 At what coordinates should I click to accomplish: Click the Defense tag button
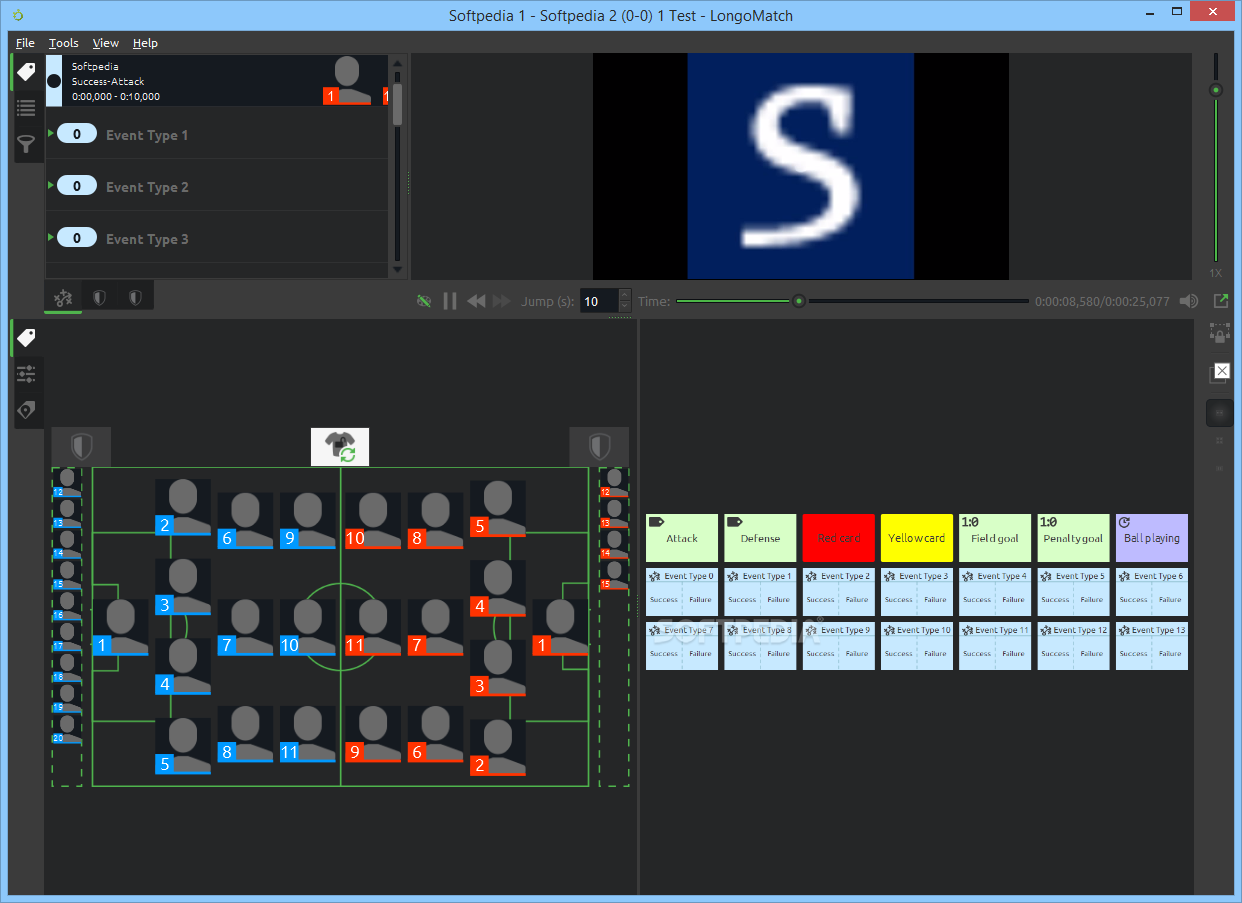coord(760,538)
